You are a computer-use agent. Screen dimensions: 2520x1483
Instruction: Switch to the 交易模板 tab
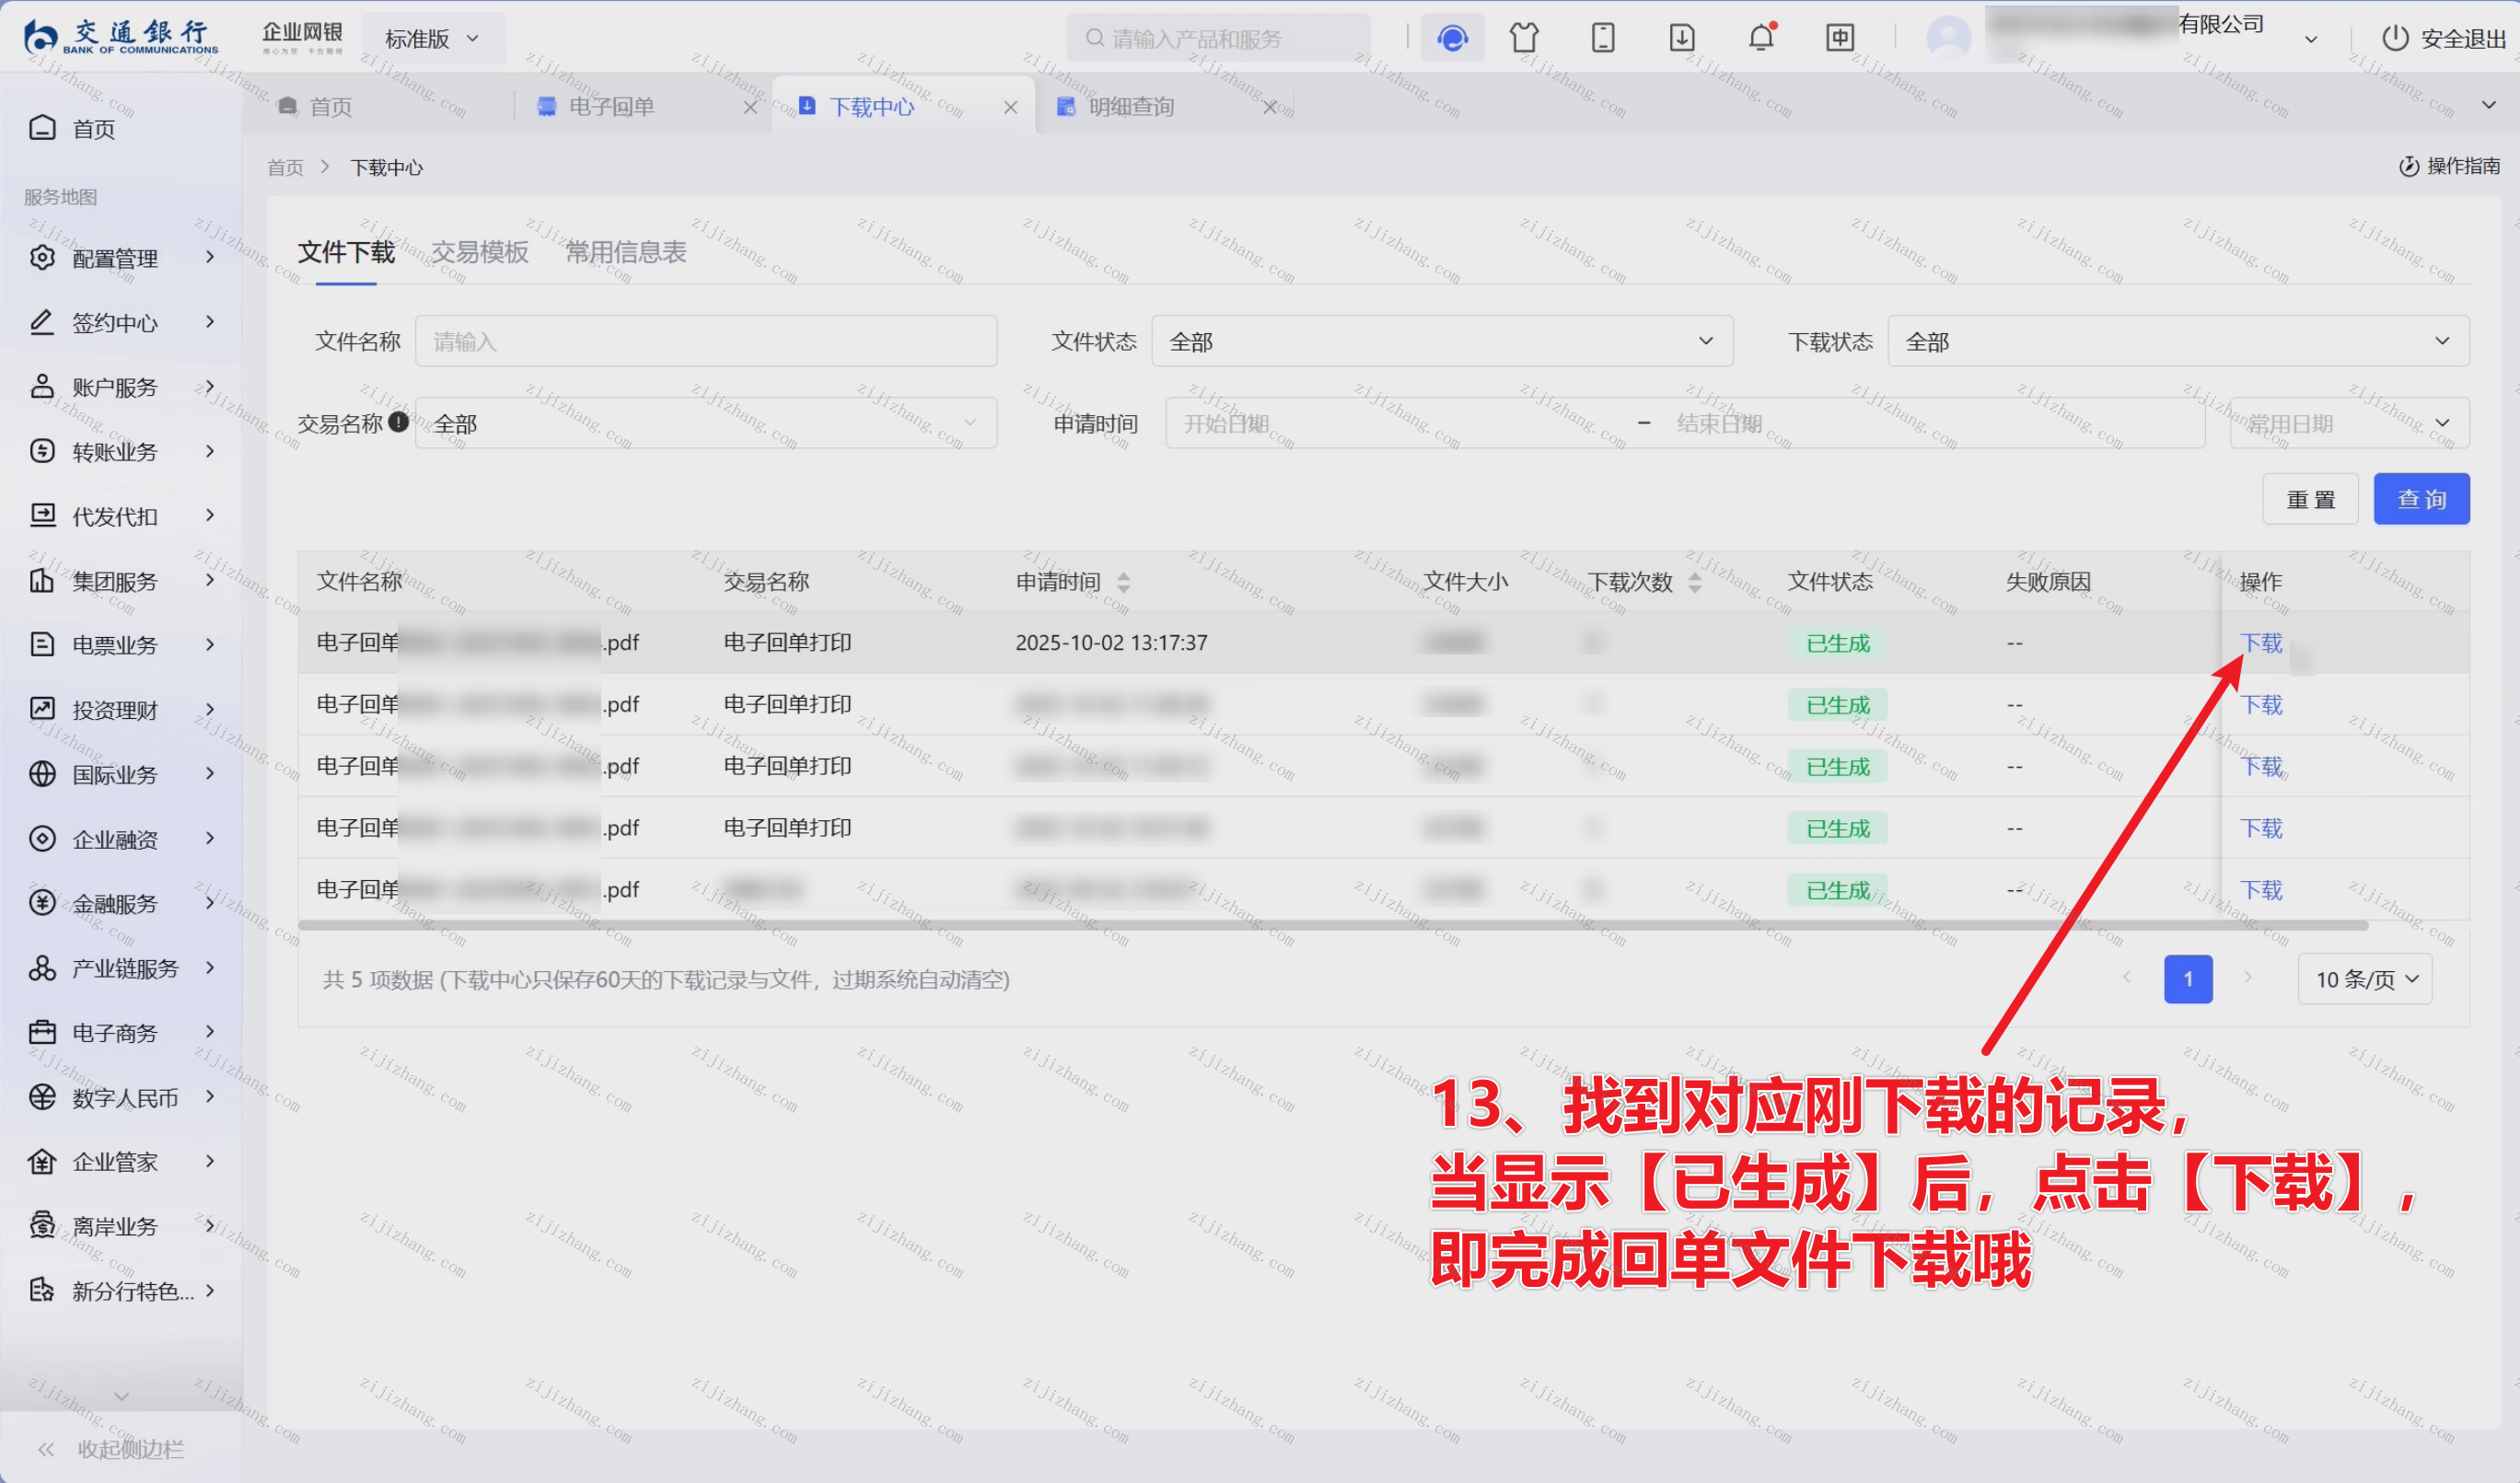tap(479, 252)
